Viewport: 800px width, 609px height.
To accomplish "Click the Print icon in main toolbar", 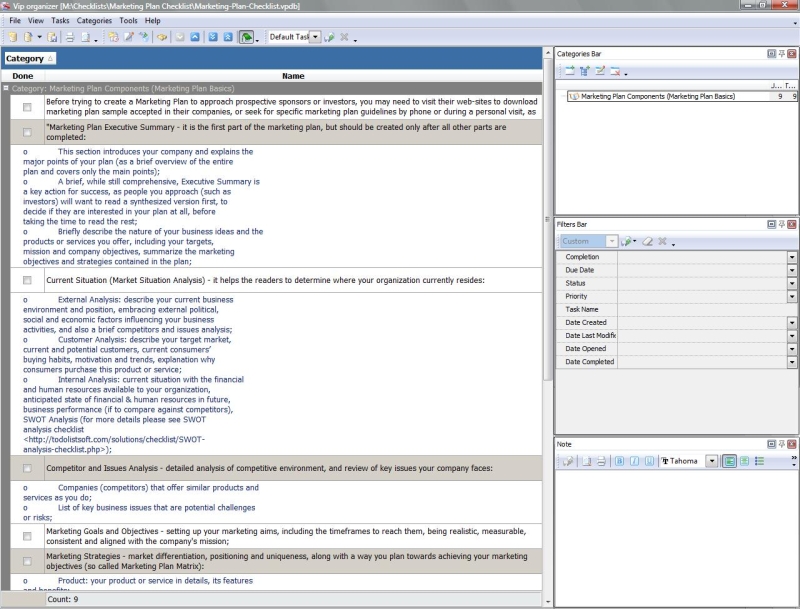I will (x=70, y=37).
